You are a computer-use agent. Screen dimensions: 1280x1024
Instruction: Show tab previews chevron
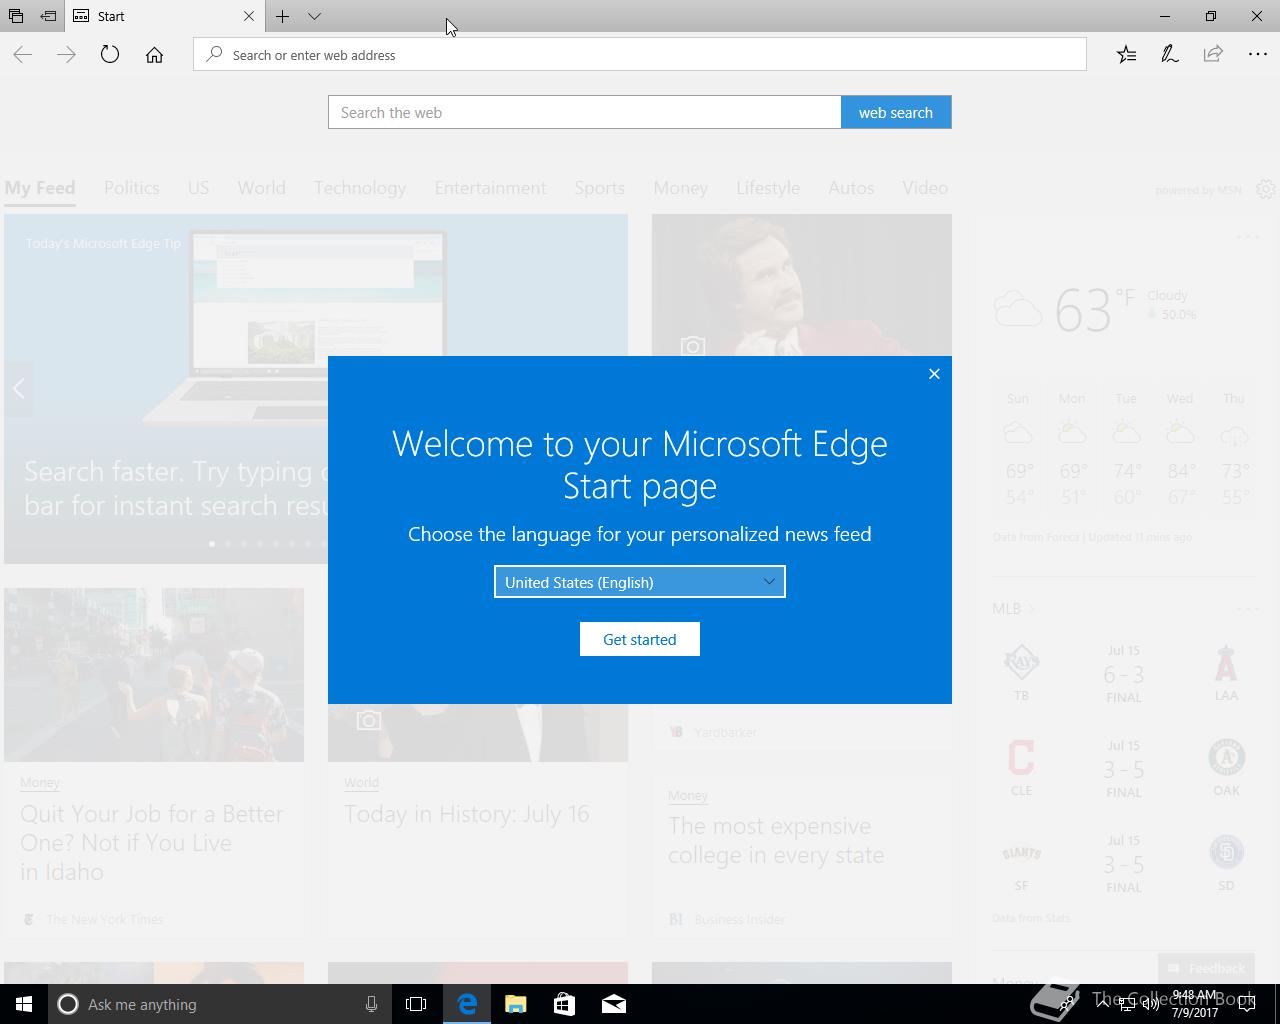314,16
